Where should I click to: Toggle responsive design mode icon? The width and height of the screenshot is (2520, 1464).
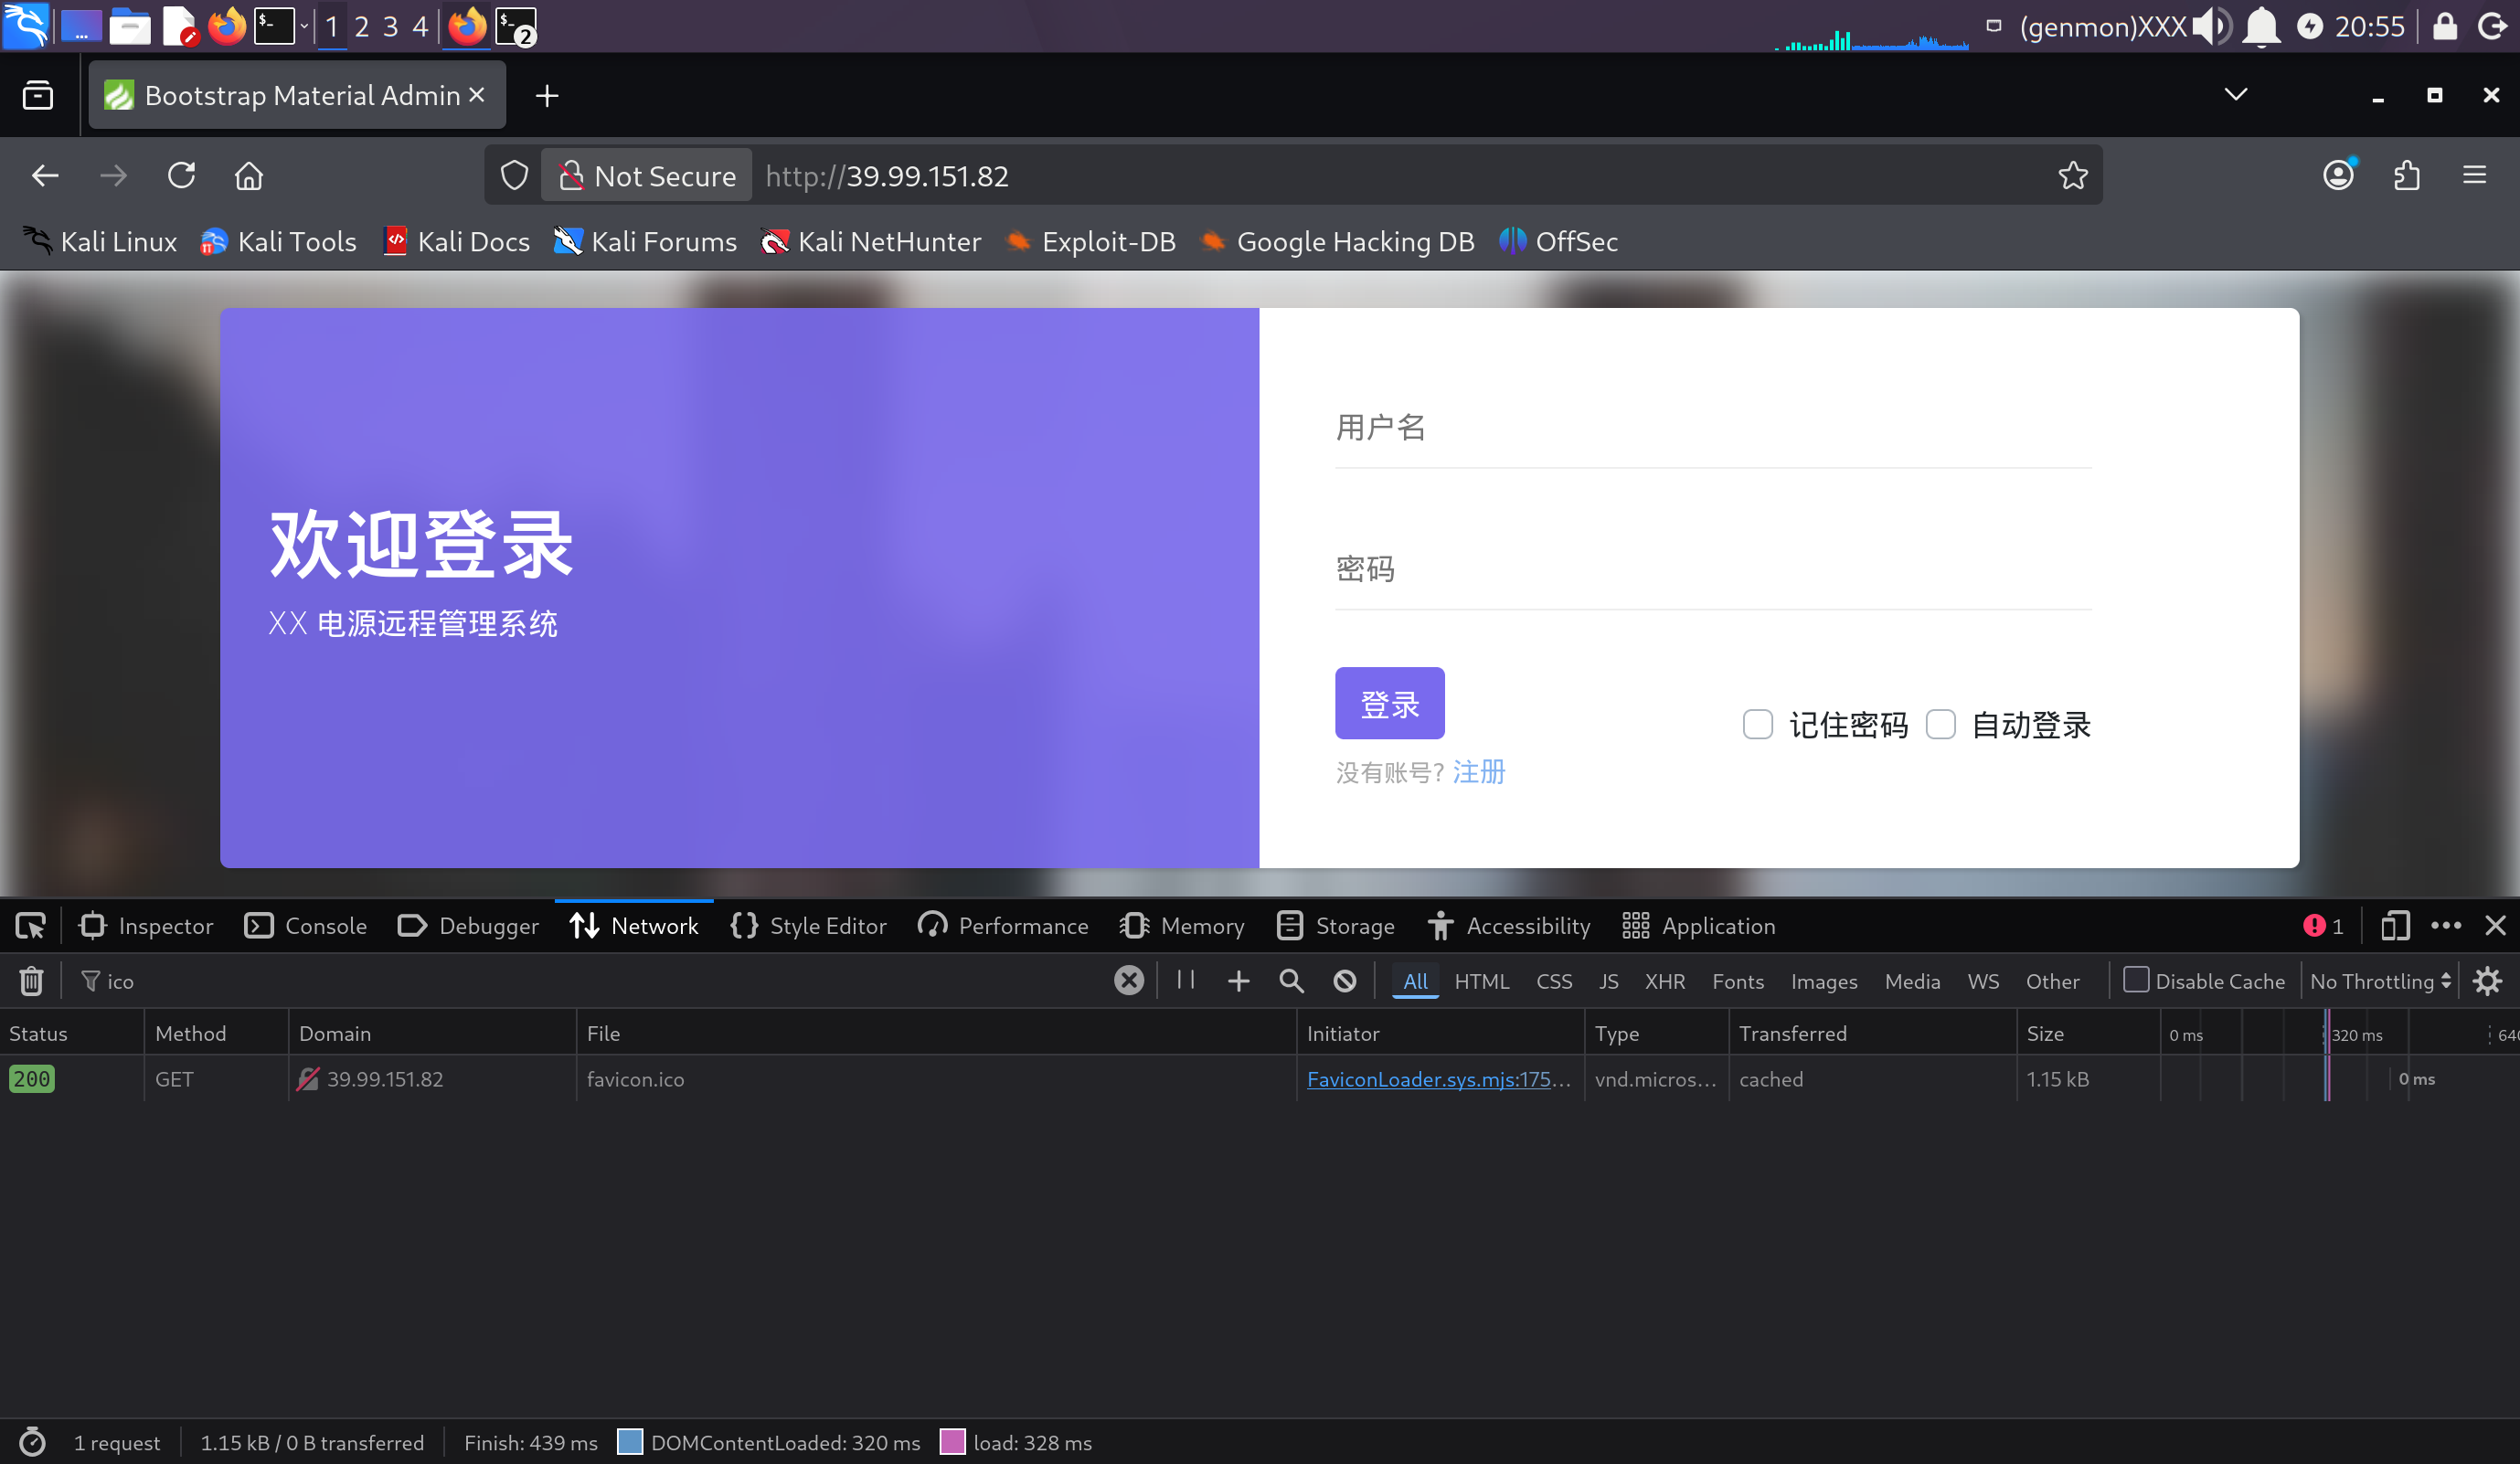pyautogui.click(x=2395, y=926)
